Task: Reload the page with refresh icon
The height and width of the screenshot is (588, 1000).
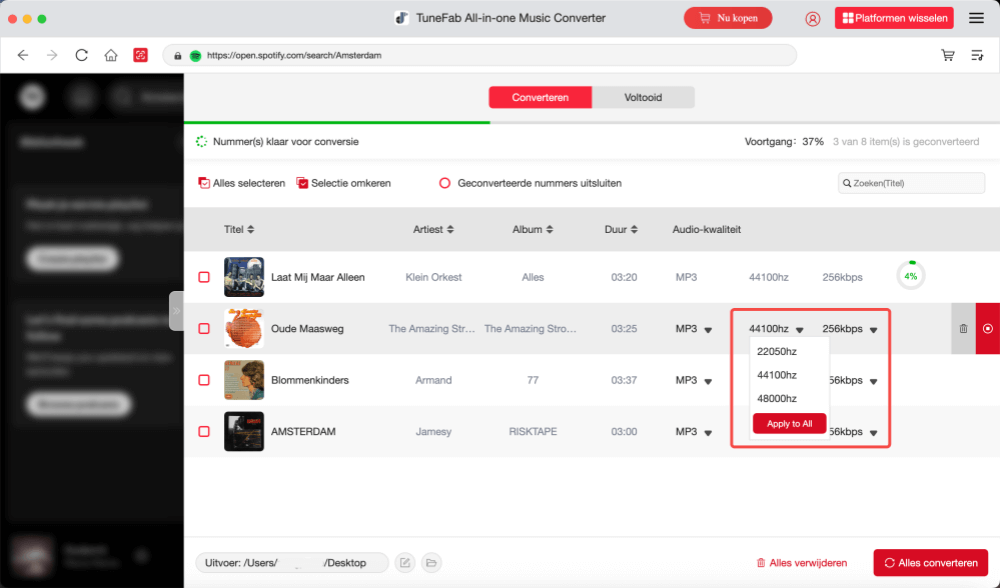Action: (82, 55)
